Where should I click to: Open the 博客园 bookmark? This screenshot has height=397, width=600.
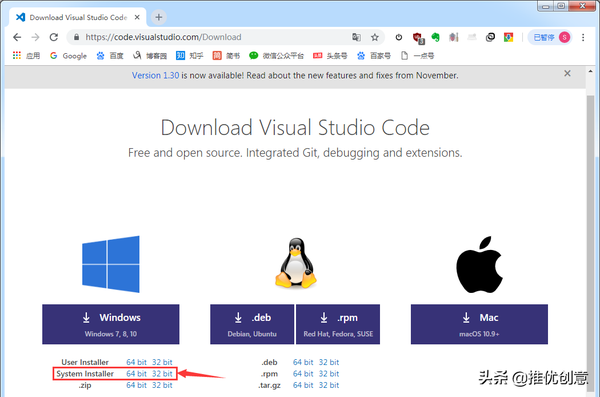click(150, 56)
